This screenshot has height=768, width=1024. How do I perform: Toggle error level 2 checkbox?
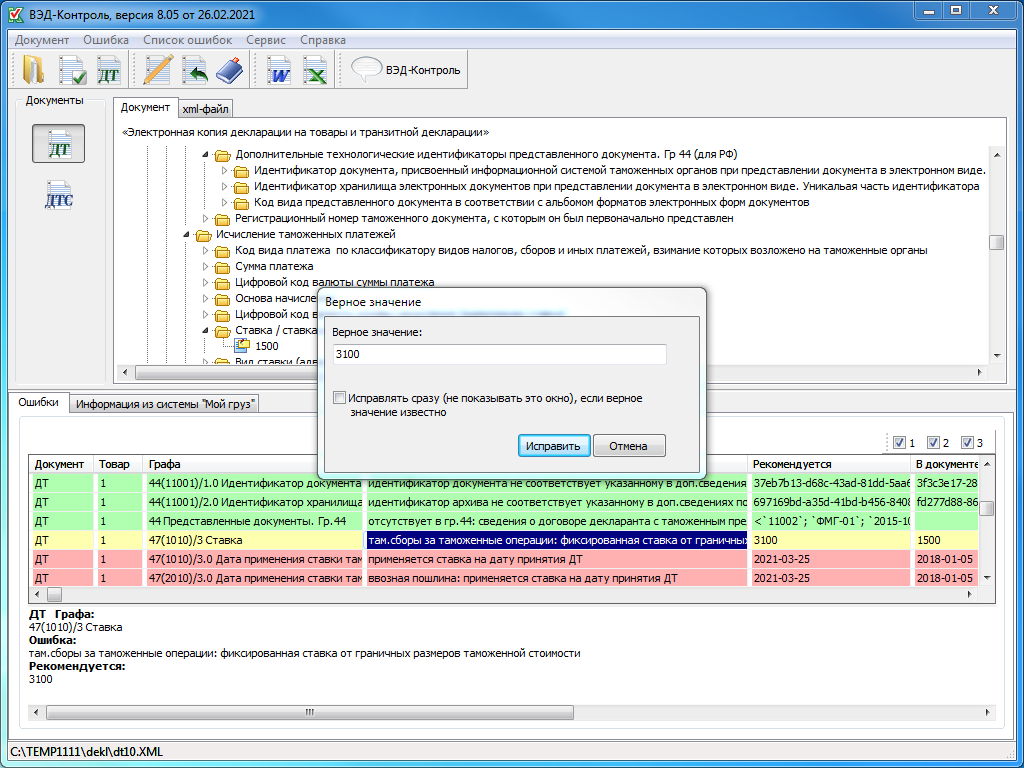(933, 443)
